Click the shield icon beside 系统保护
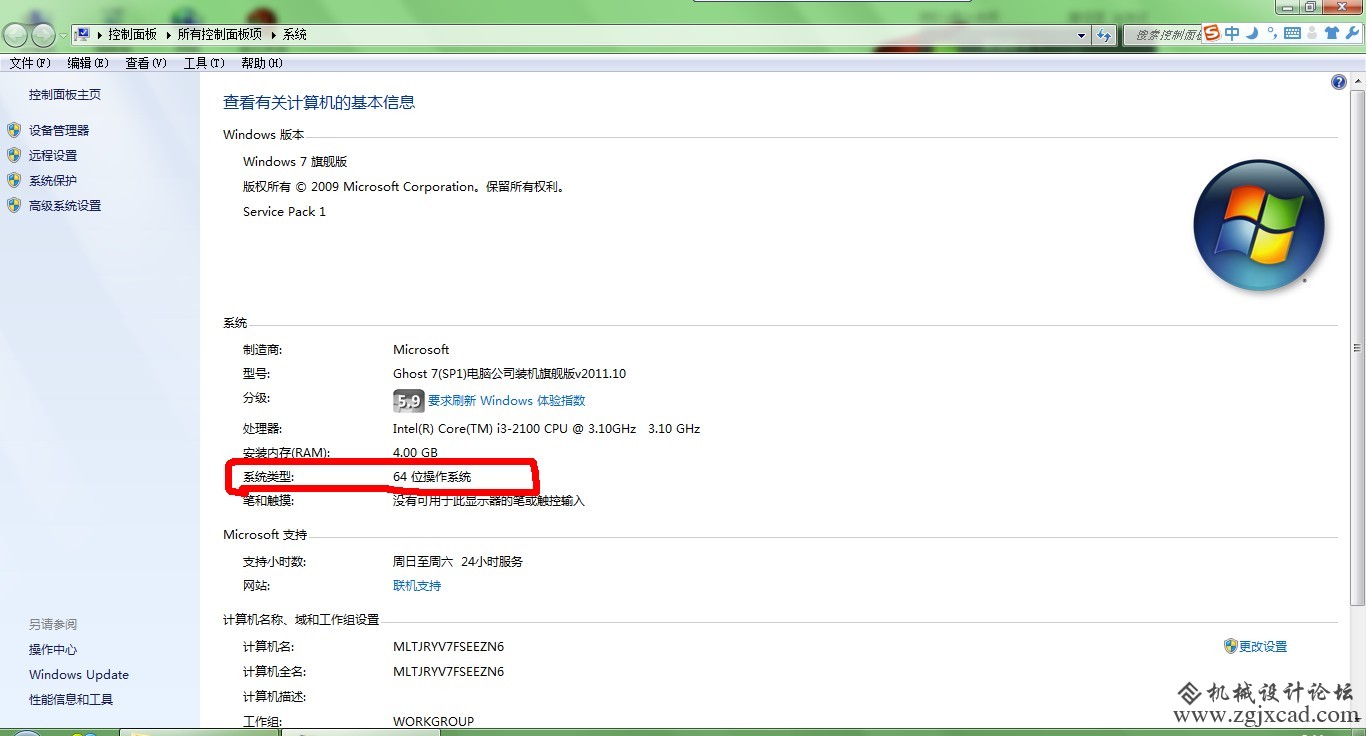 point(14,180)
